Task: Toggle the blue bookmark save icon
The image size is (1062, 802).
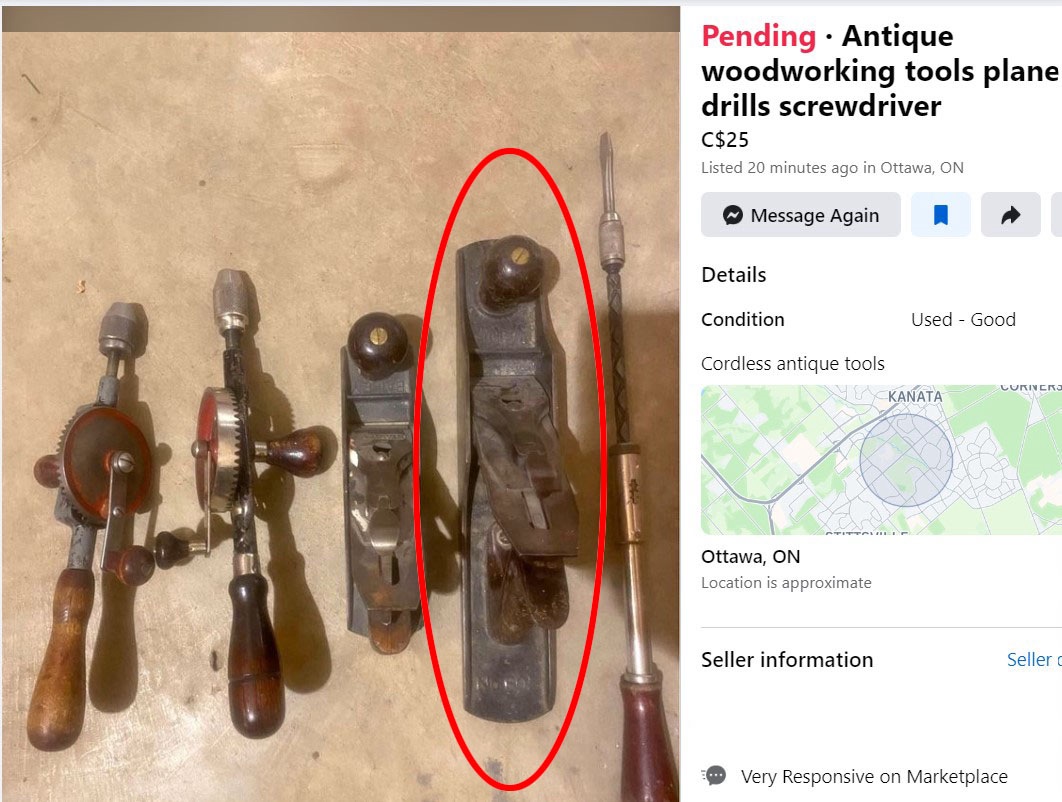Action: [x=941, y=215]
